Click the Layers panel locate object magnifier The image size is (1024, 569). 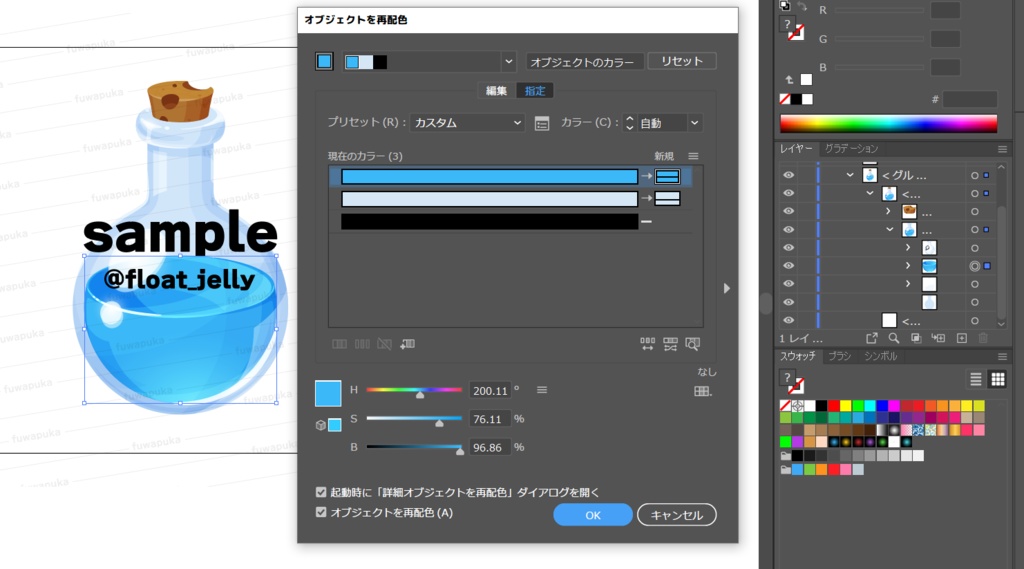893,338
